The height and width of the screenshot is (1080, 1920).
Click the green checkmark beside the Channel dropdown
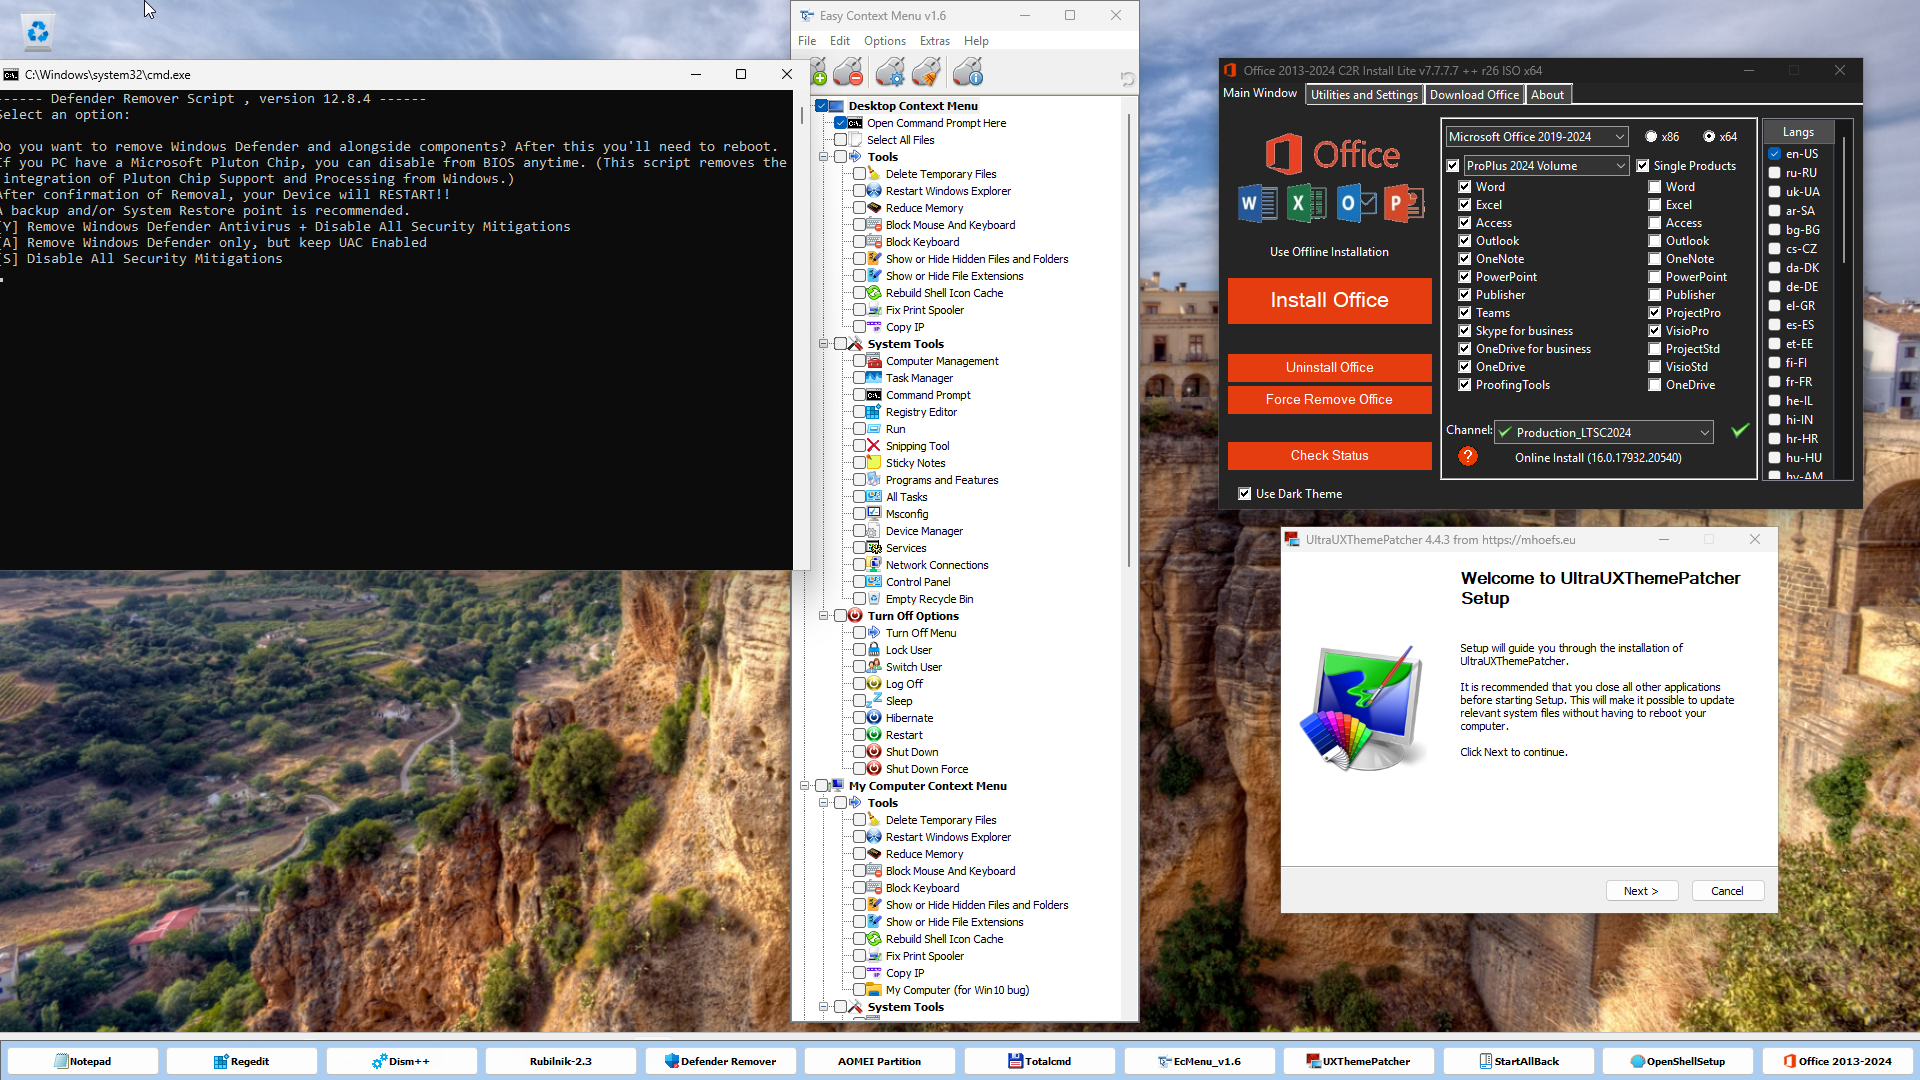tap(1740, 430)
